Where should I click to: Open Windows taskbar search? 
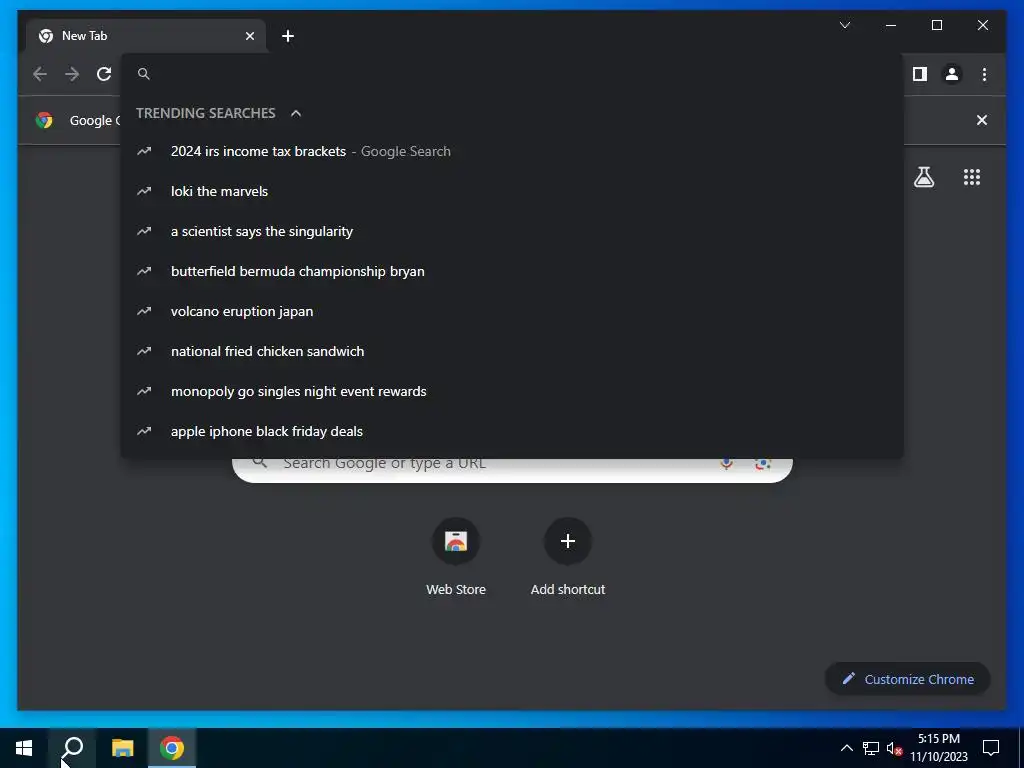[72, 748]
